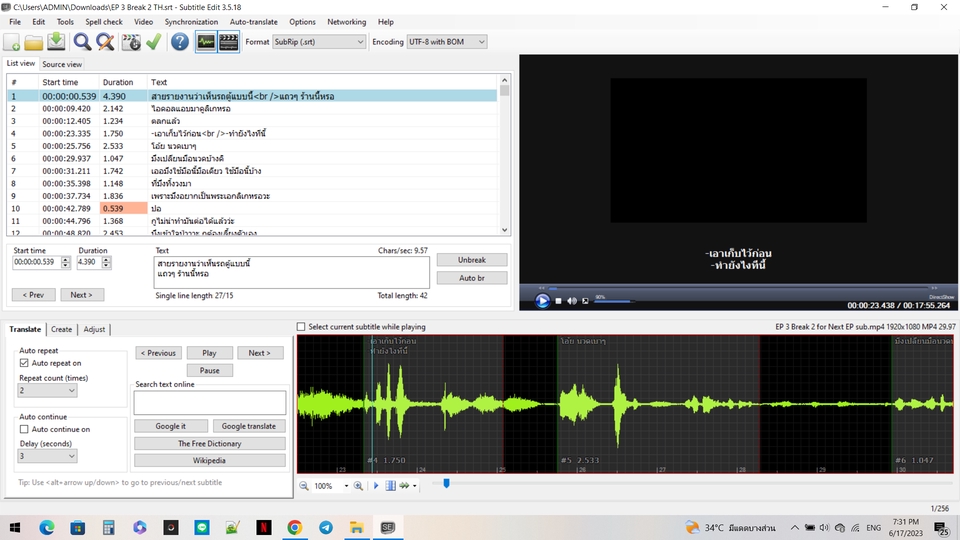This screenshot has width=960, height=540.
Task: Save the subtitle with download-arrow icon
Action: 56,42
